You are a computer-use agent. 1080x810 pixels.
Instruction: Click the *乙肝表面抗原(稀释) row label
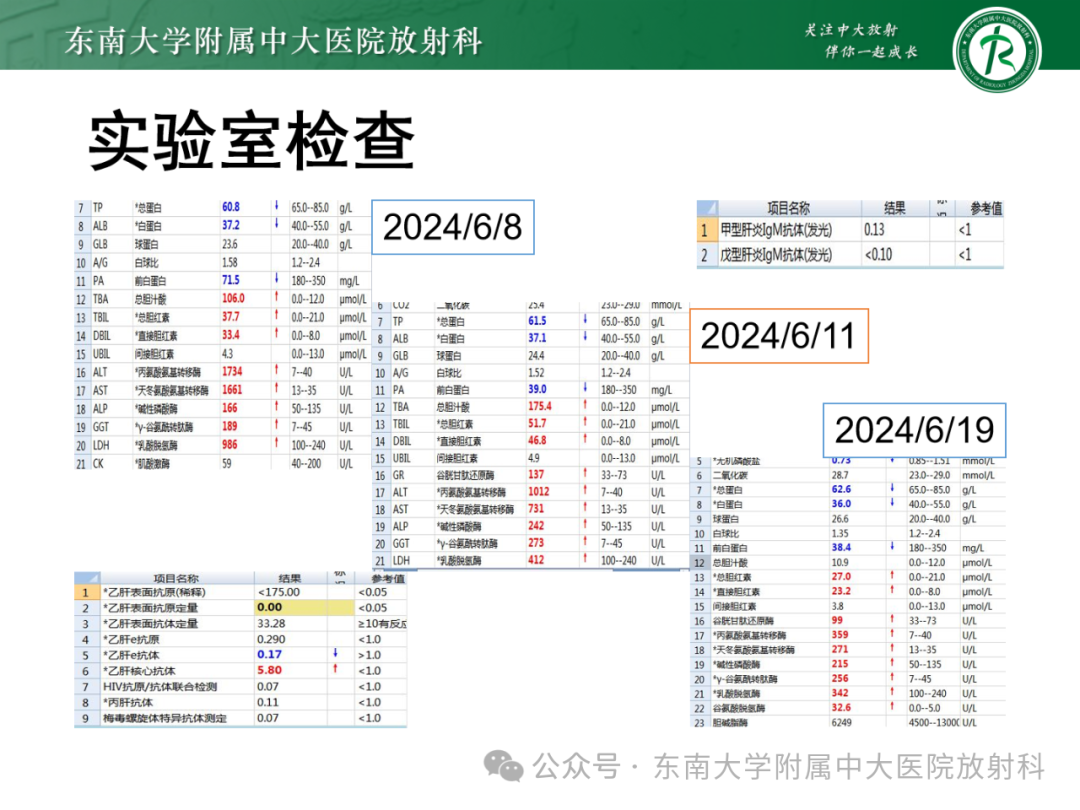pos(154,592)
